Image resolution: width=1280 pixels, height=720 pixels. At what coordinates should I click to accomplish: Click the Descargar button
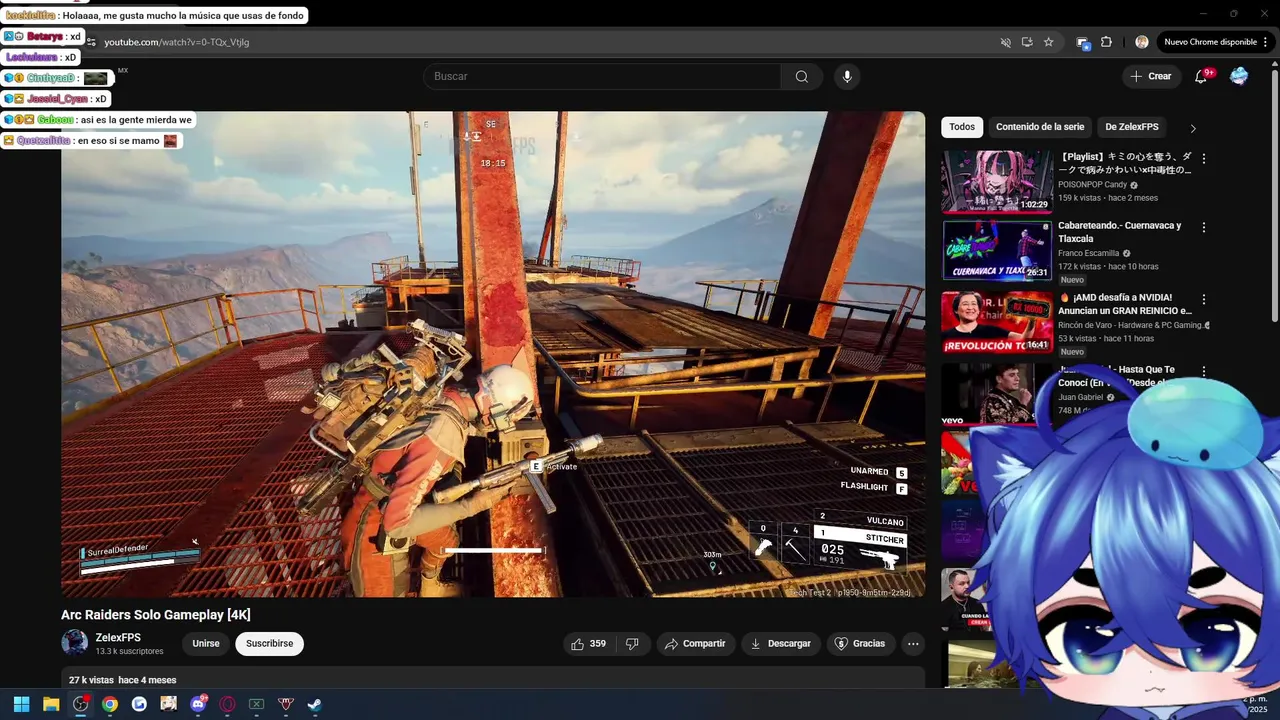[x=781, y=644]
